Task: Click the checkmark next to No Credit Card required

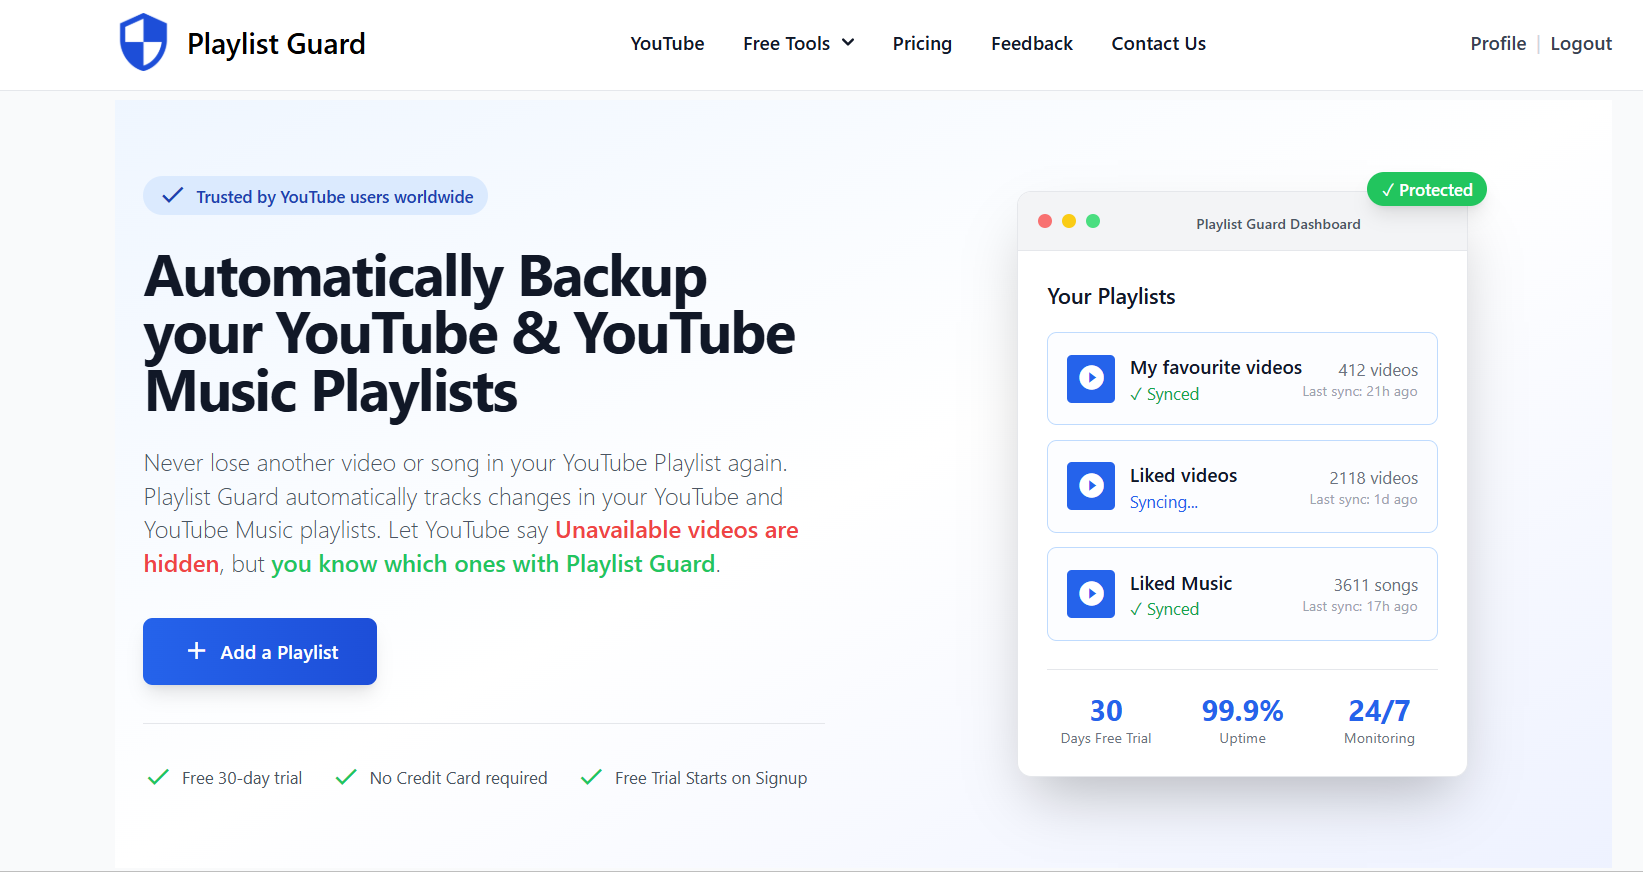Action: (x=346, y=777)
